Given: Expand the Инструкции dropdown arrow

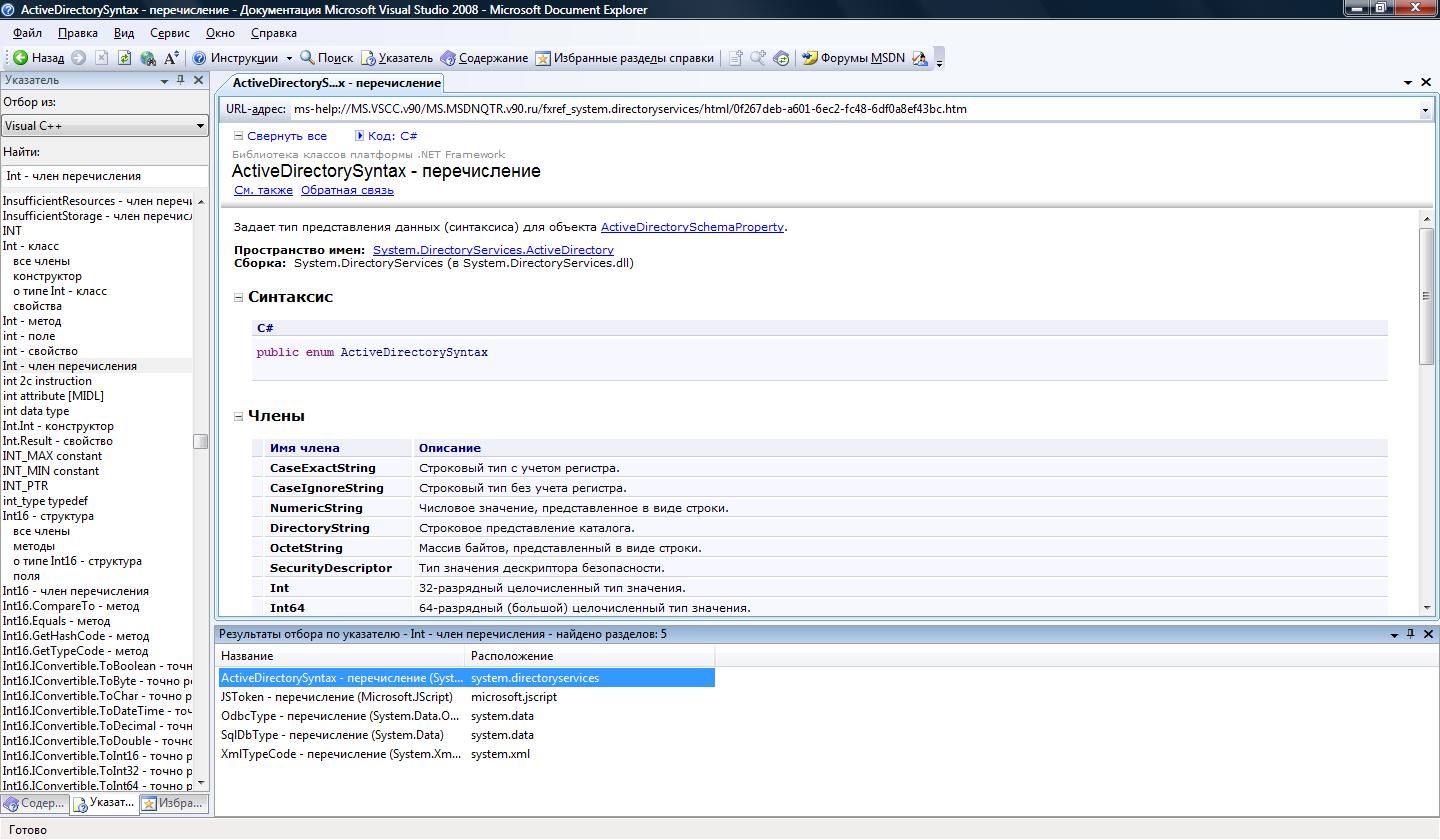Looking at the screenshot, I should pyautogui.click(x=289, y=58).
